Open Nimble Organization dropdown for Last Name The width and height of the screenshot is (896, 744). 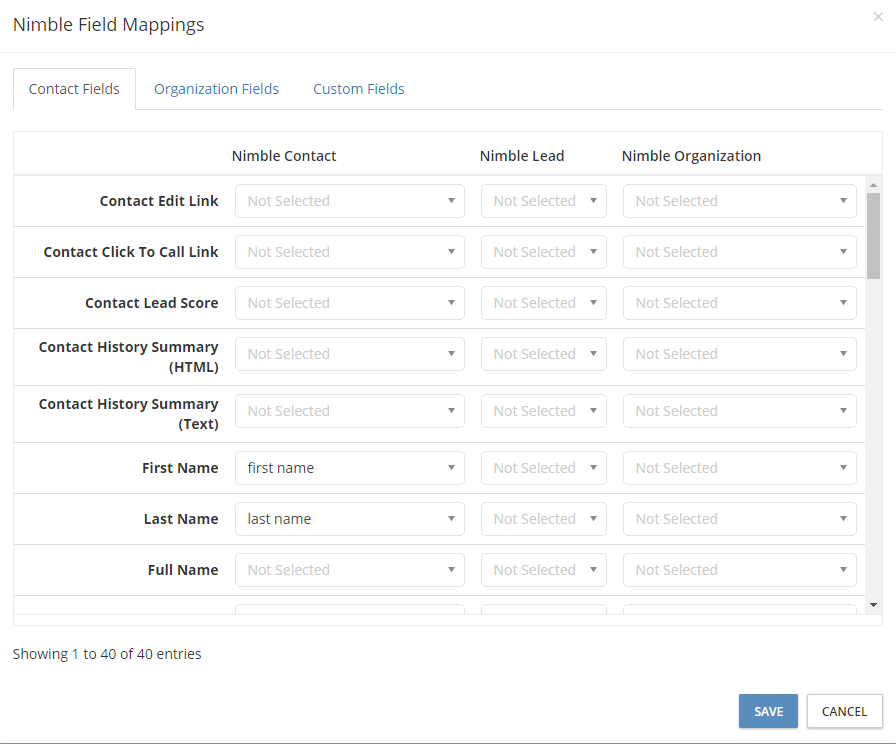[740, 519]
